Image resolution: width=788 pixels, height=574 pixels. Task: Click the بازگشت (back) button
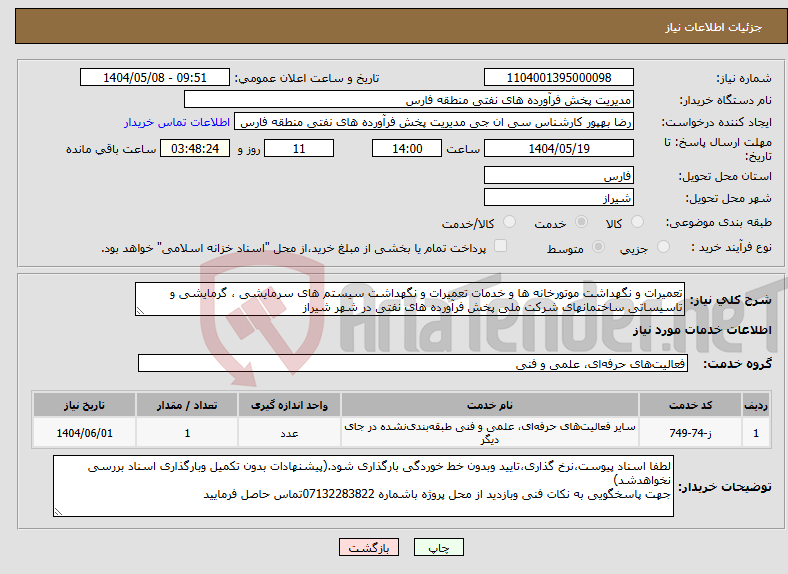pos(369,547)
